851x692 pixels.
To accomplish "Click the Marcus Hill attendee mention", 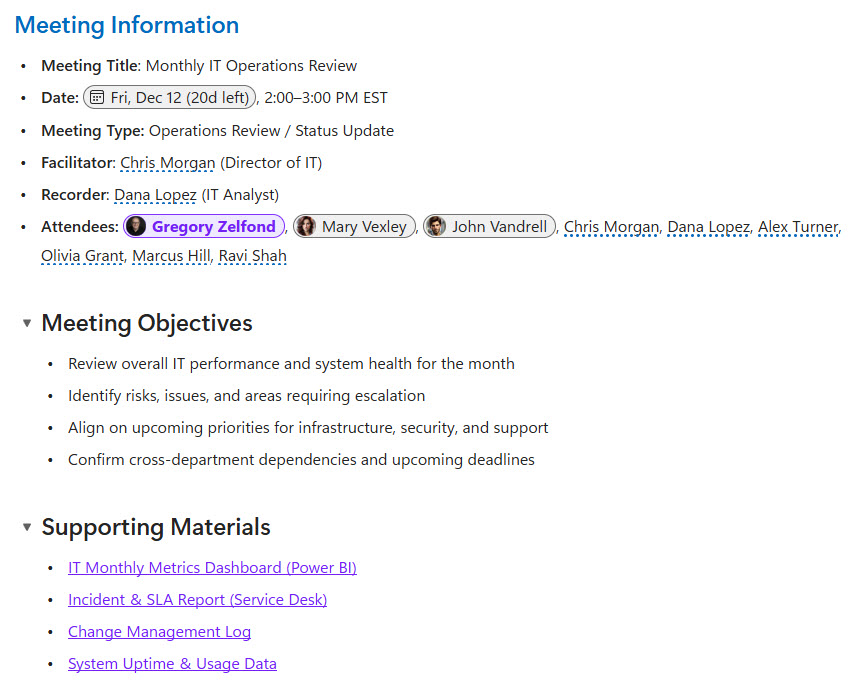I will (x=170, y=256).
